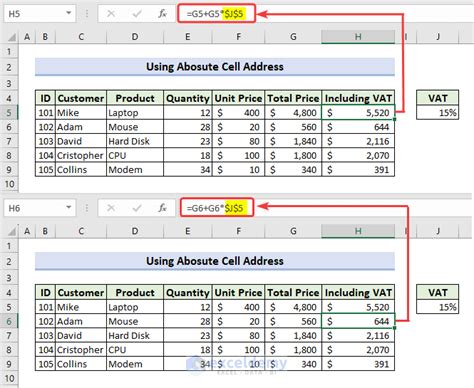Open the Name Box dropdown showing H6
The width and height of the screenshot is (474, 388).
click(x=69, y=208)
